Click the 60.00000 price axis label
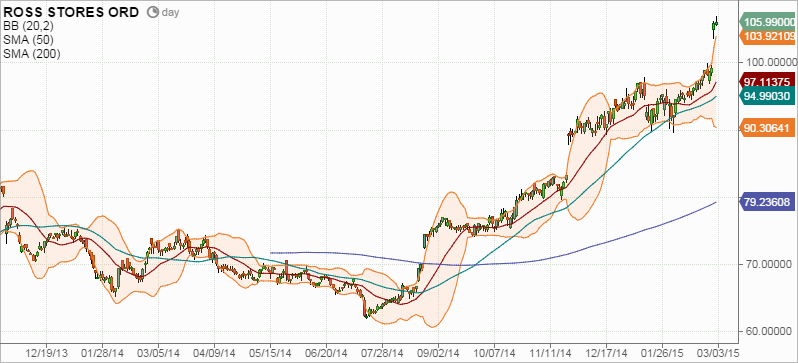This screenshot has width=798, height=363. (769, 331)
